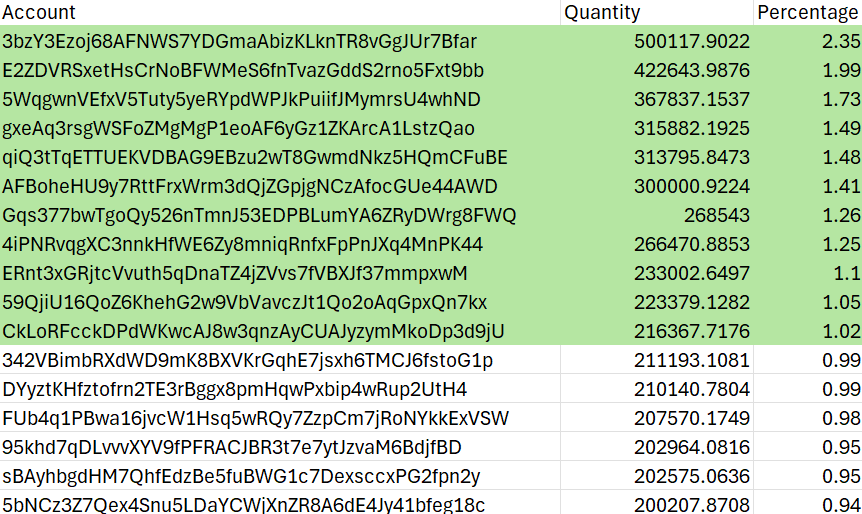Viewport: 862px width, 514px height.
Task: Select account cell starting with Gqs377bwTgoQy526n
Action: (280, 215)
